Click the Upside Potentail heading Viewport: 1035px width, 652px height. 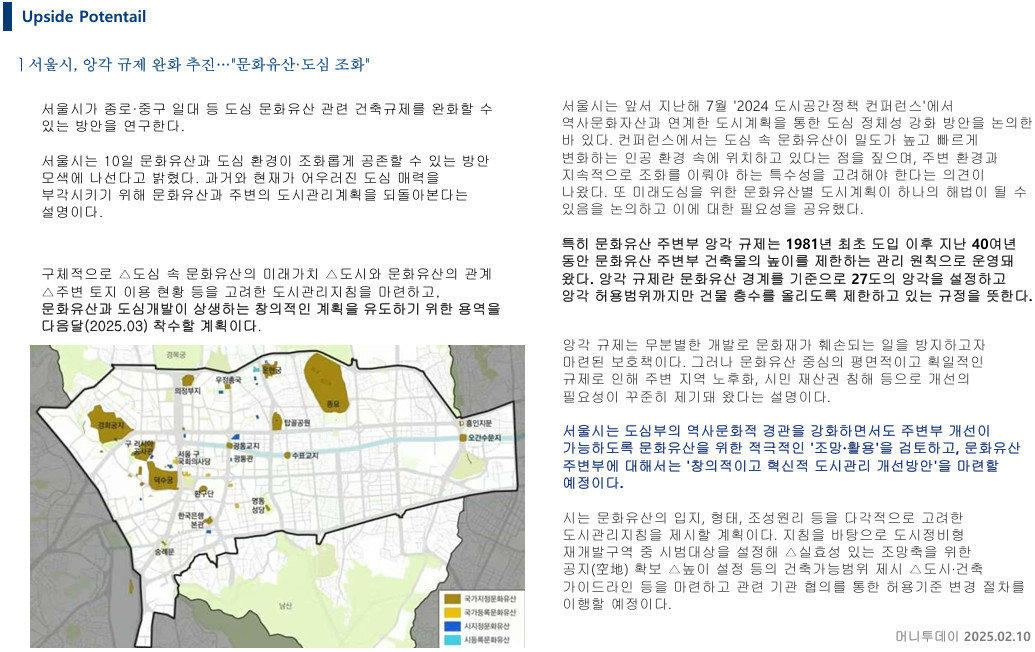(84, 17)
